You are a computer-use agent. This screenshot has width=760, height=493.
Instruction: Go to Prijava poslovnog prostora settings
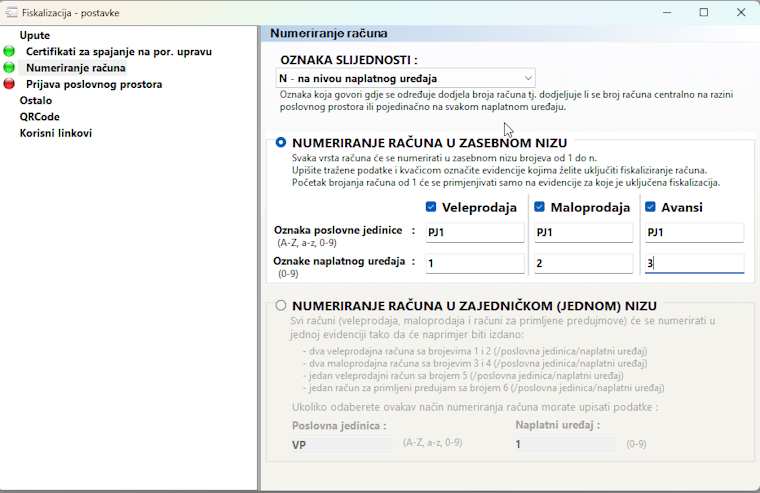point(94,84)
